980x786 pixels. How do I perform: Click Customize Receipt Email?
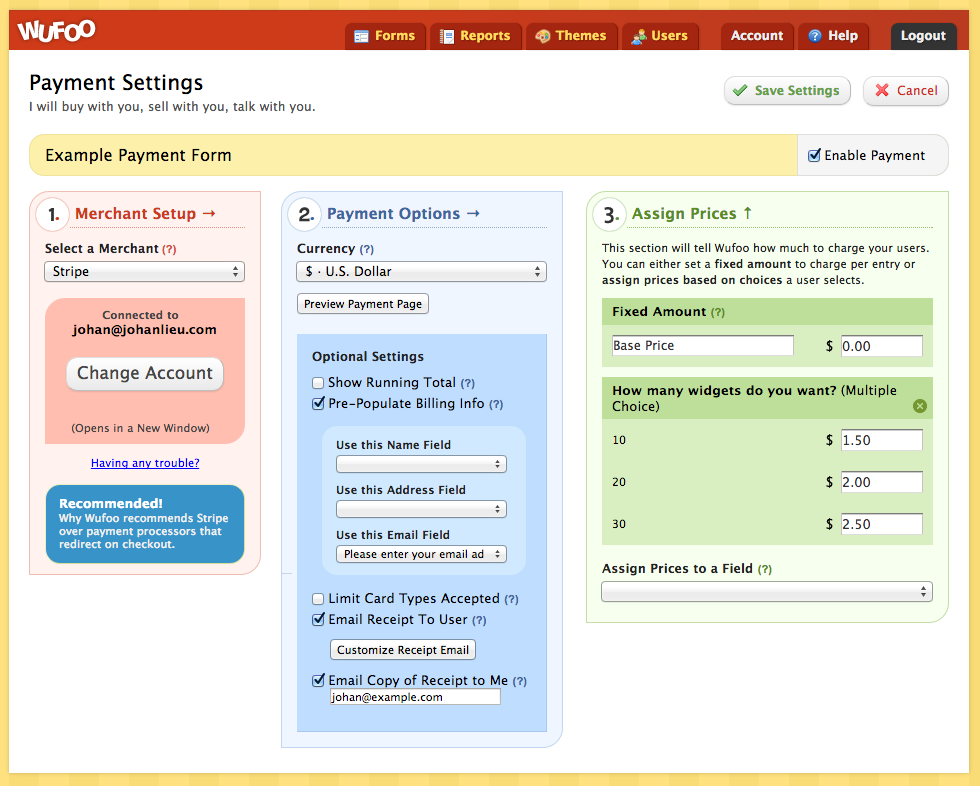click(x=402, y=650)
